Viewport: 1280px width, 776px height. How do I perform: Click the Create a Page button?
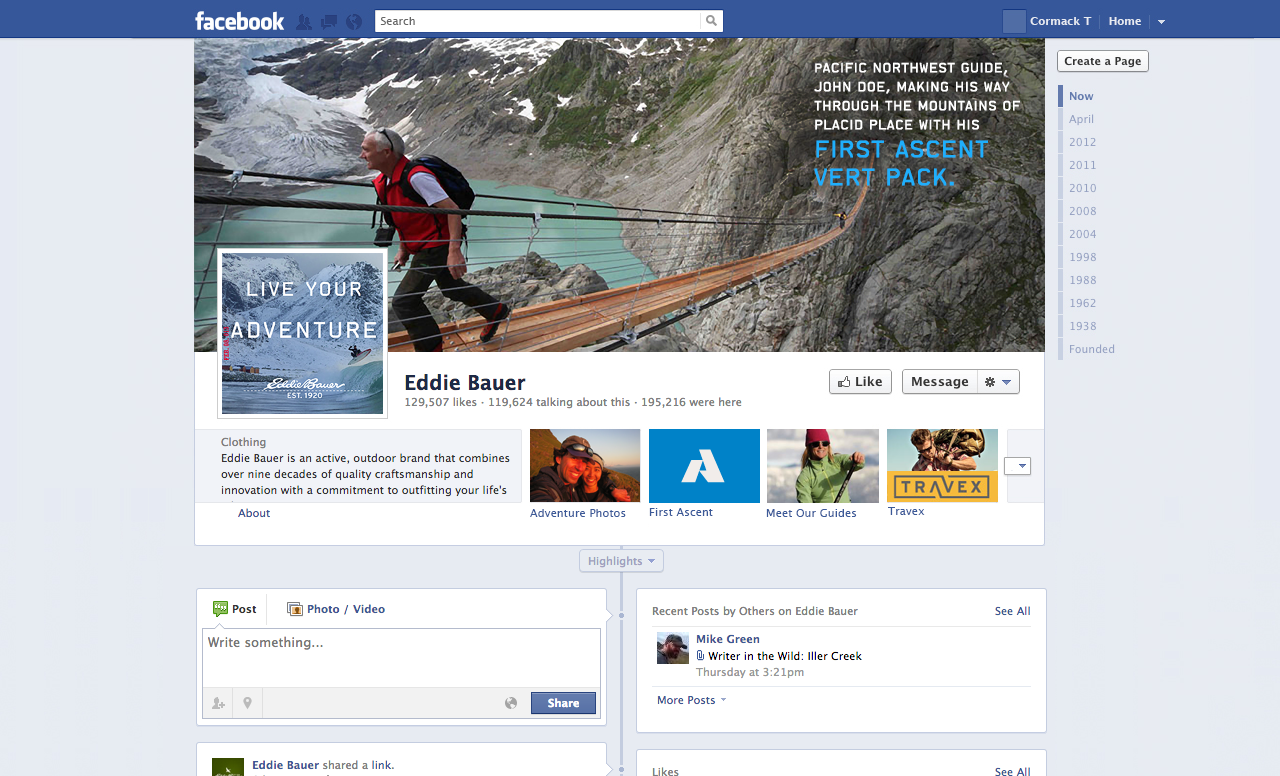(1103, 61)
